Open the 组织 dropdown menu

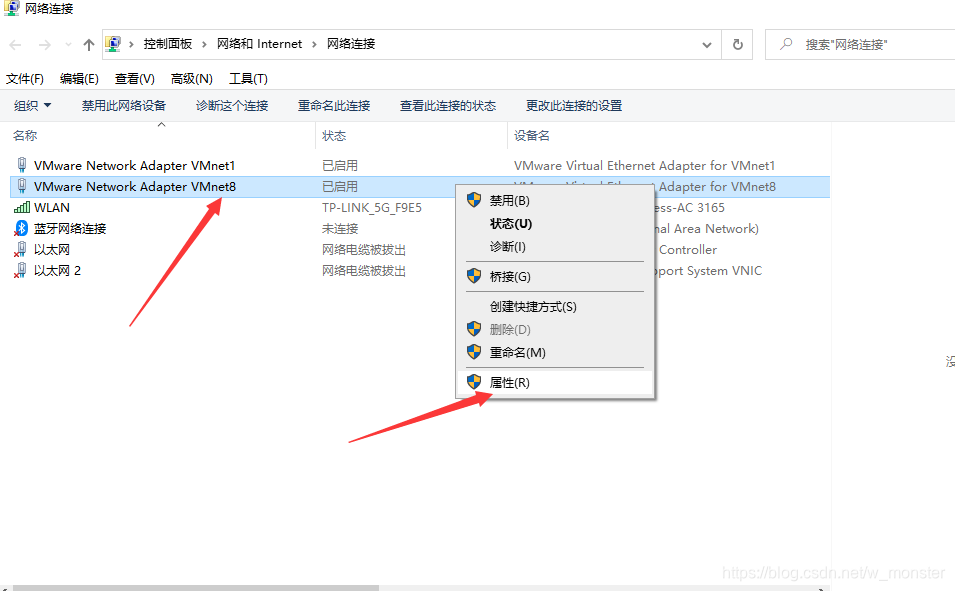click(x=32, y=105)
